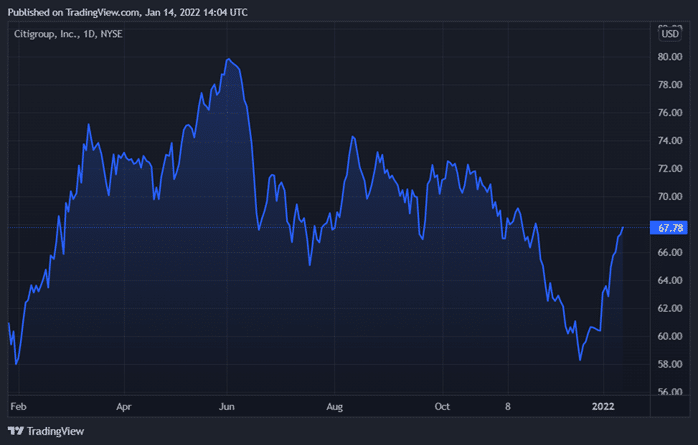Click the 70.00 price axis label
This screenshot has width=698, height=445.
click(670, 196)
